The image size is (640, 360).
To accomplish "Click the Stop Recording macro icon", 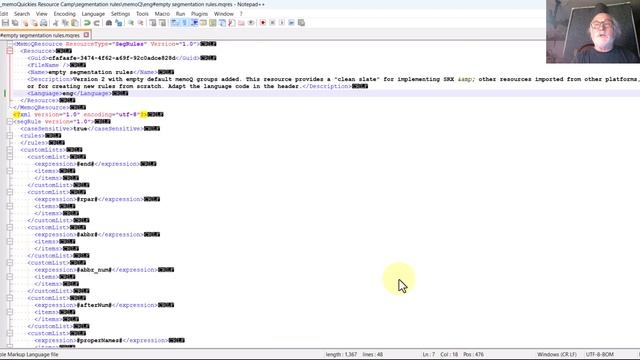I will pos(272,23).
